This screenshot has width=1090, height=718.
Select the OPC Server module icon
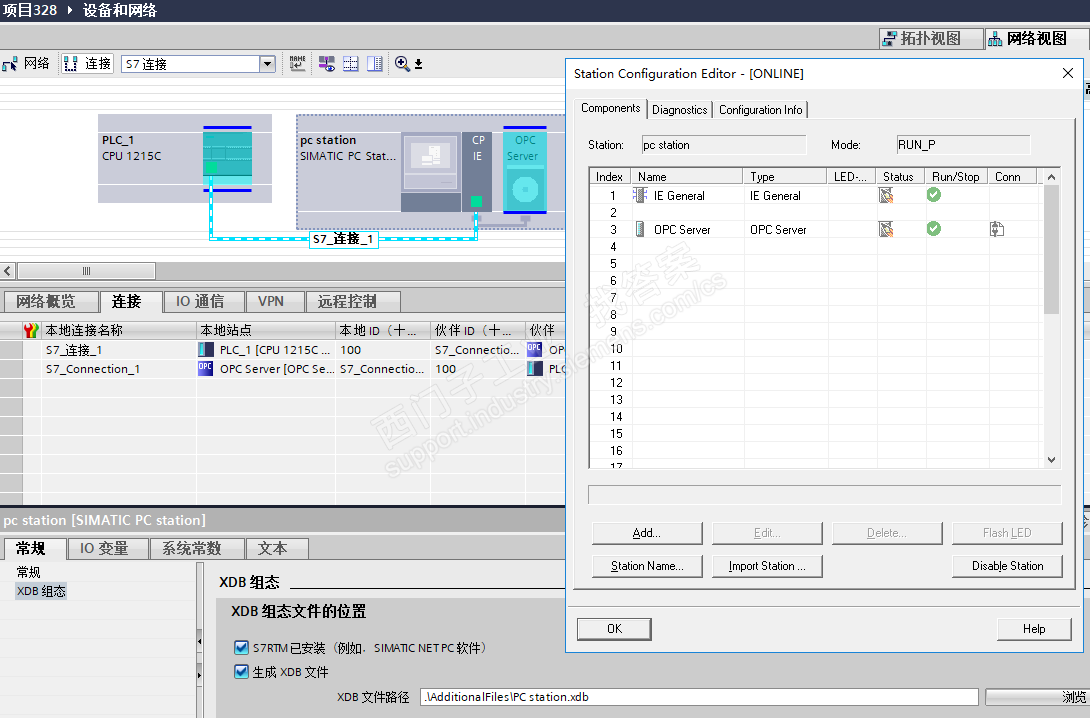525,170
